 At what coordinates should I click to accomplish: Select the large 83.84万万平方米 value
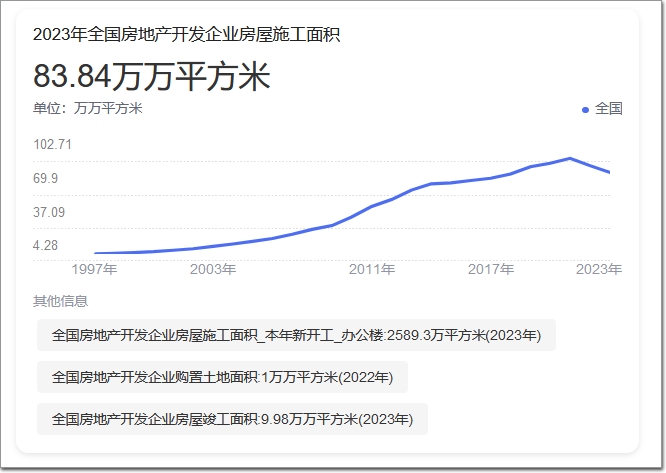[152, 76]
